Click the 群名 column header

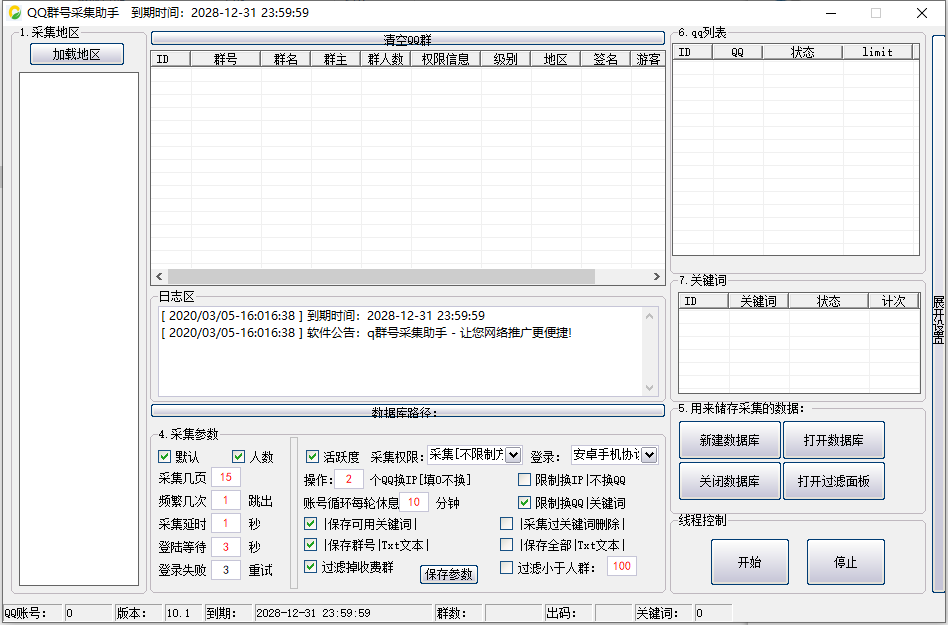(285, 59)
